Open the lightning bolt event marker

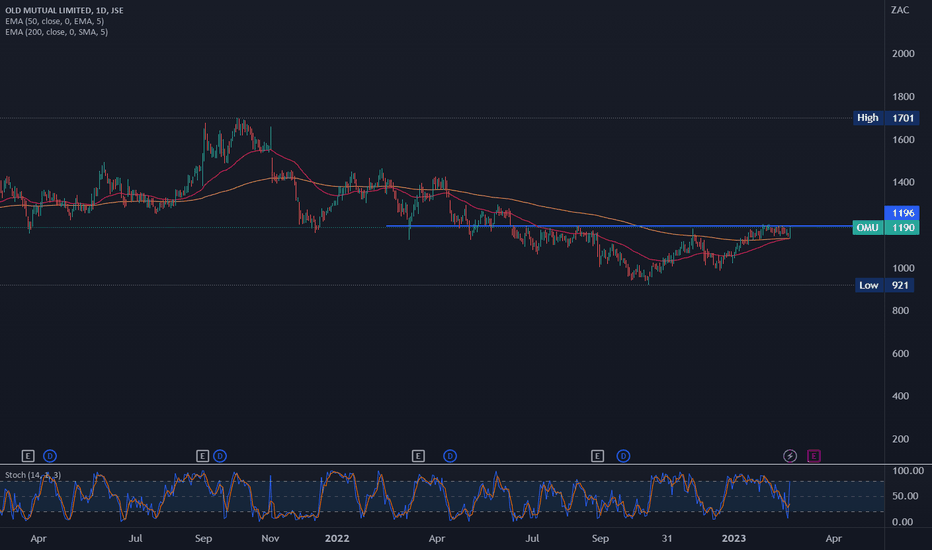coord(790,456)
